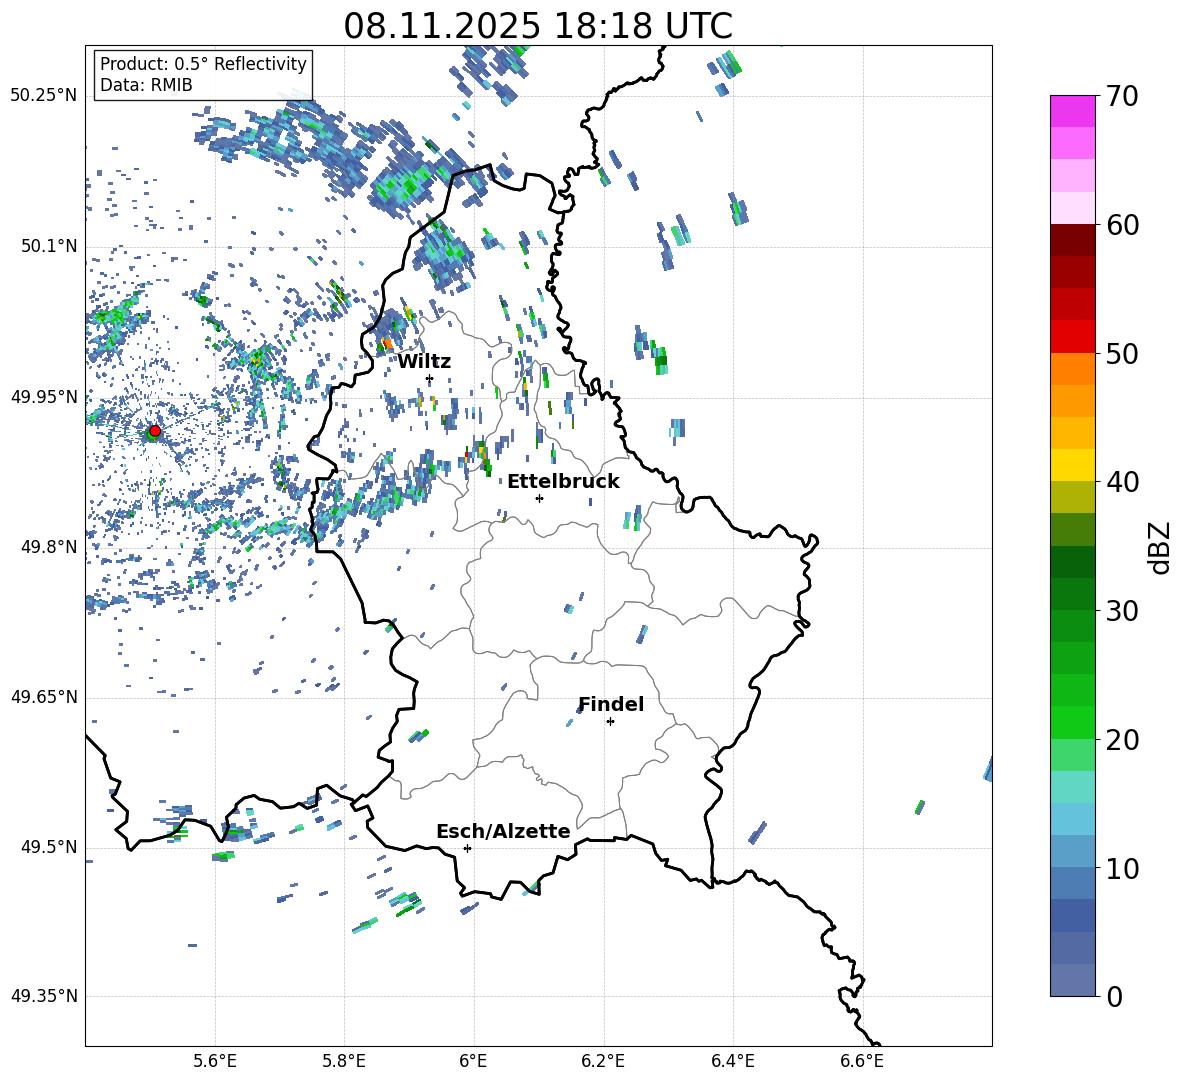Click the red radar site marker

(x=155, y=431)
